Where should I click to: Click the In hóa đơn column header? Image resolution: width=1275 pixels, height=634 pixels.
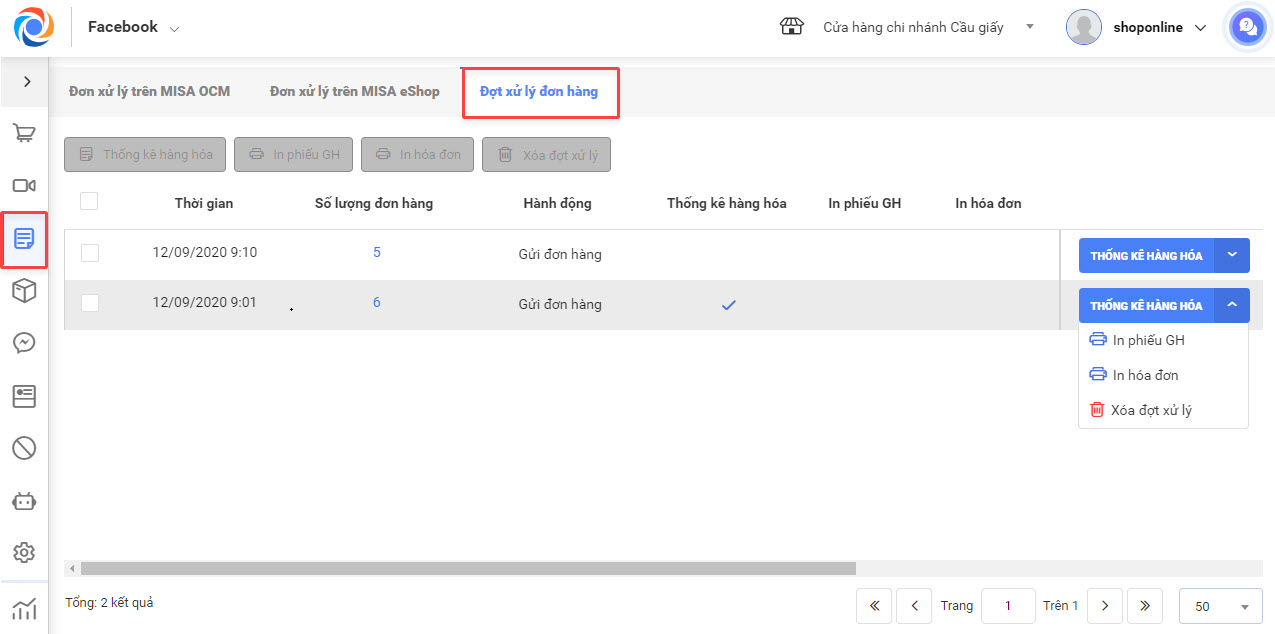coord(988,203)
